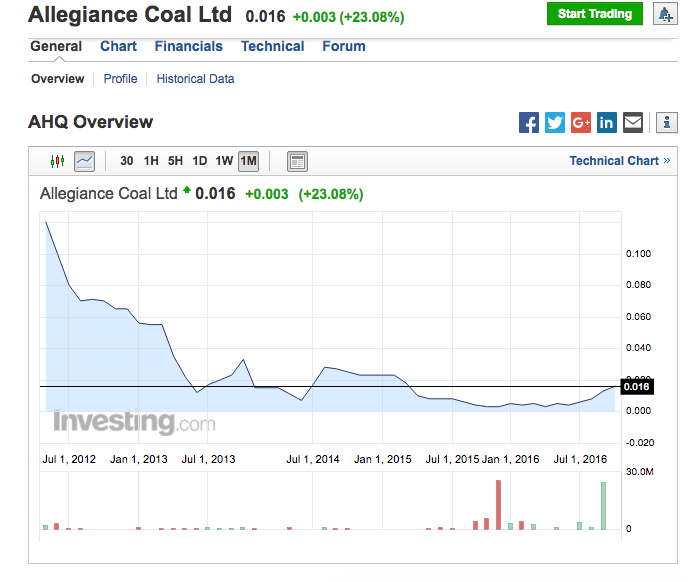Share on Facebook icon
This screenshot has width=688, height=582.
(x=529, y=122)
